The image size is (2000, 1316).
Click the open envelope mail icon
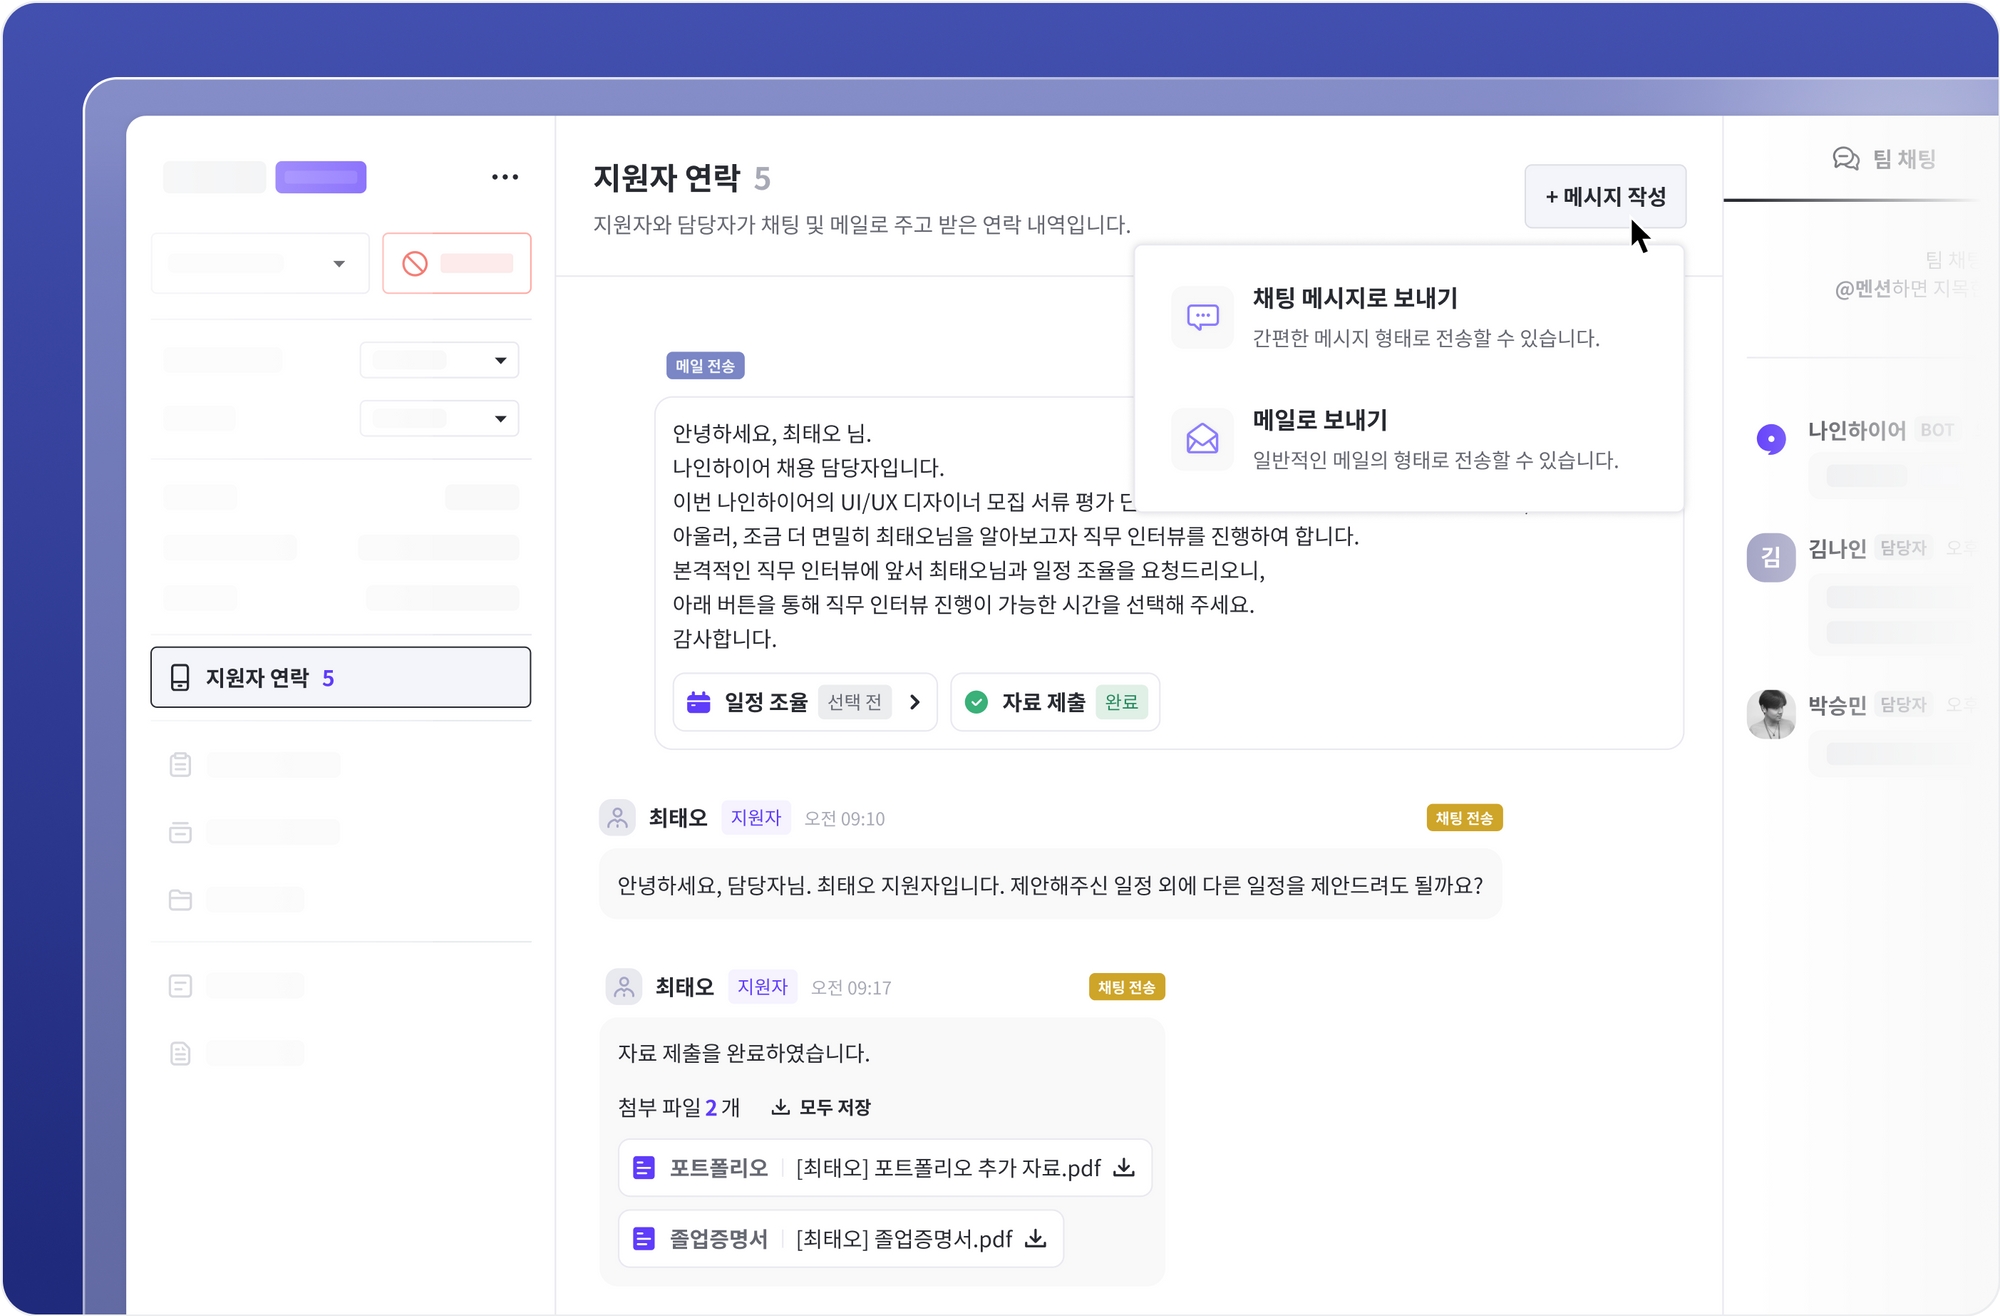(x=1202, y=439)
